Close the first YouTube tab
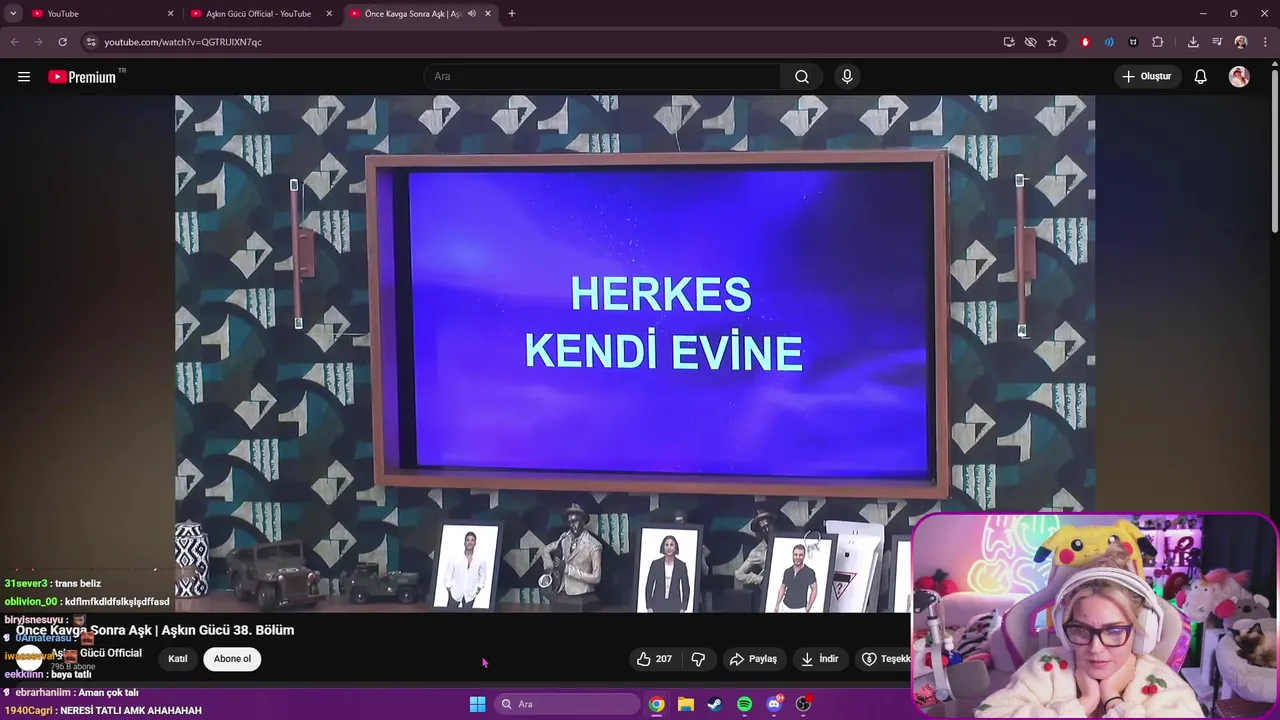This screenshot has height=720, width=1280. pos(170,14)
